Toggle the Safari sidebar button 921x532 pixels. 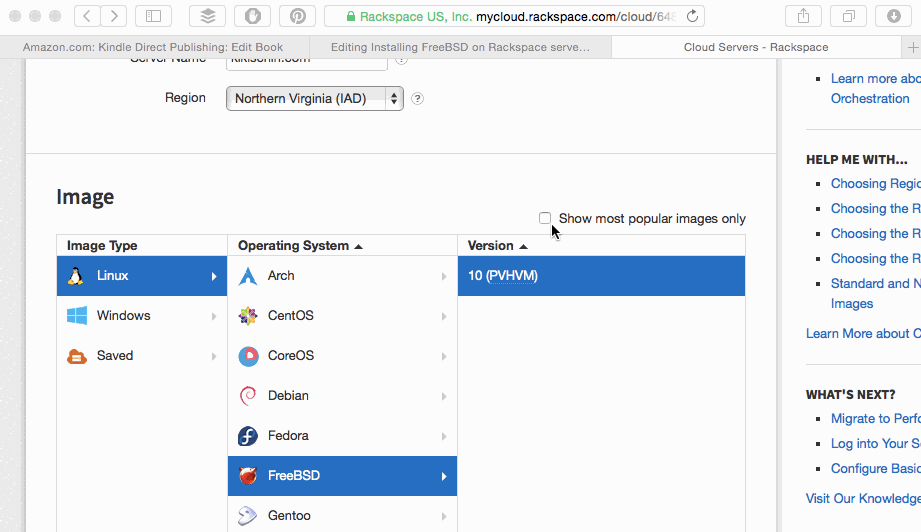(153, 16)
